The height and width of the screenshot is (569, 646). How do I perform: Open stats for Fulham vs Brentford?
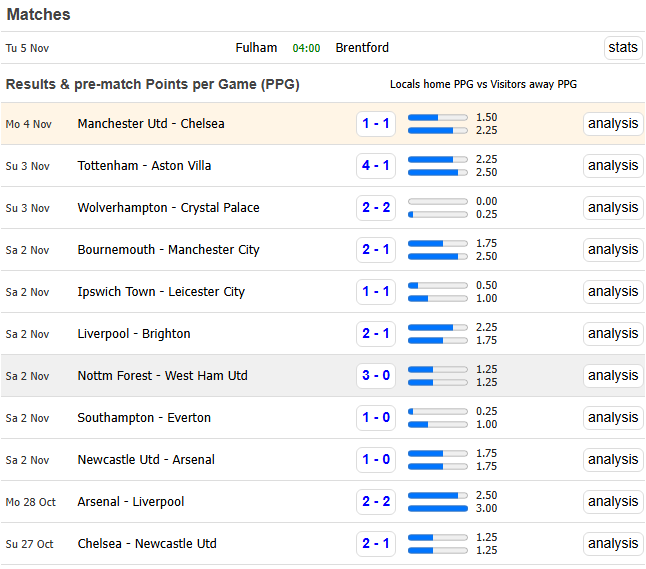[x=623, y=48]
